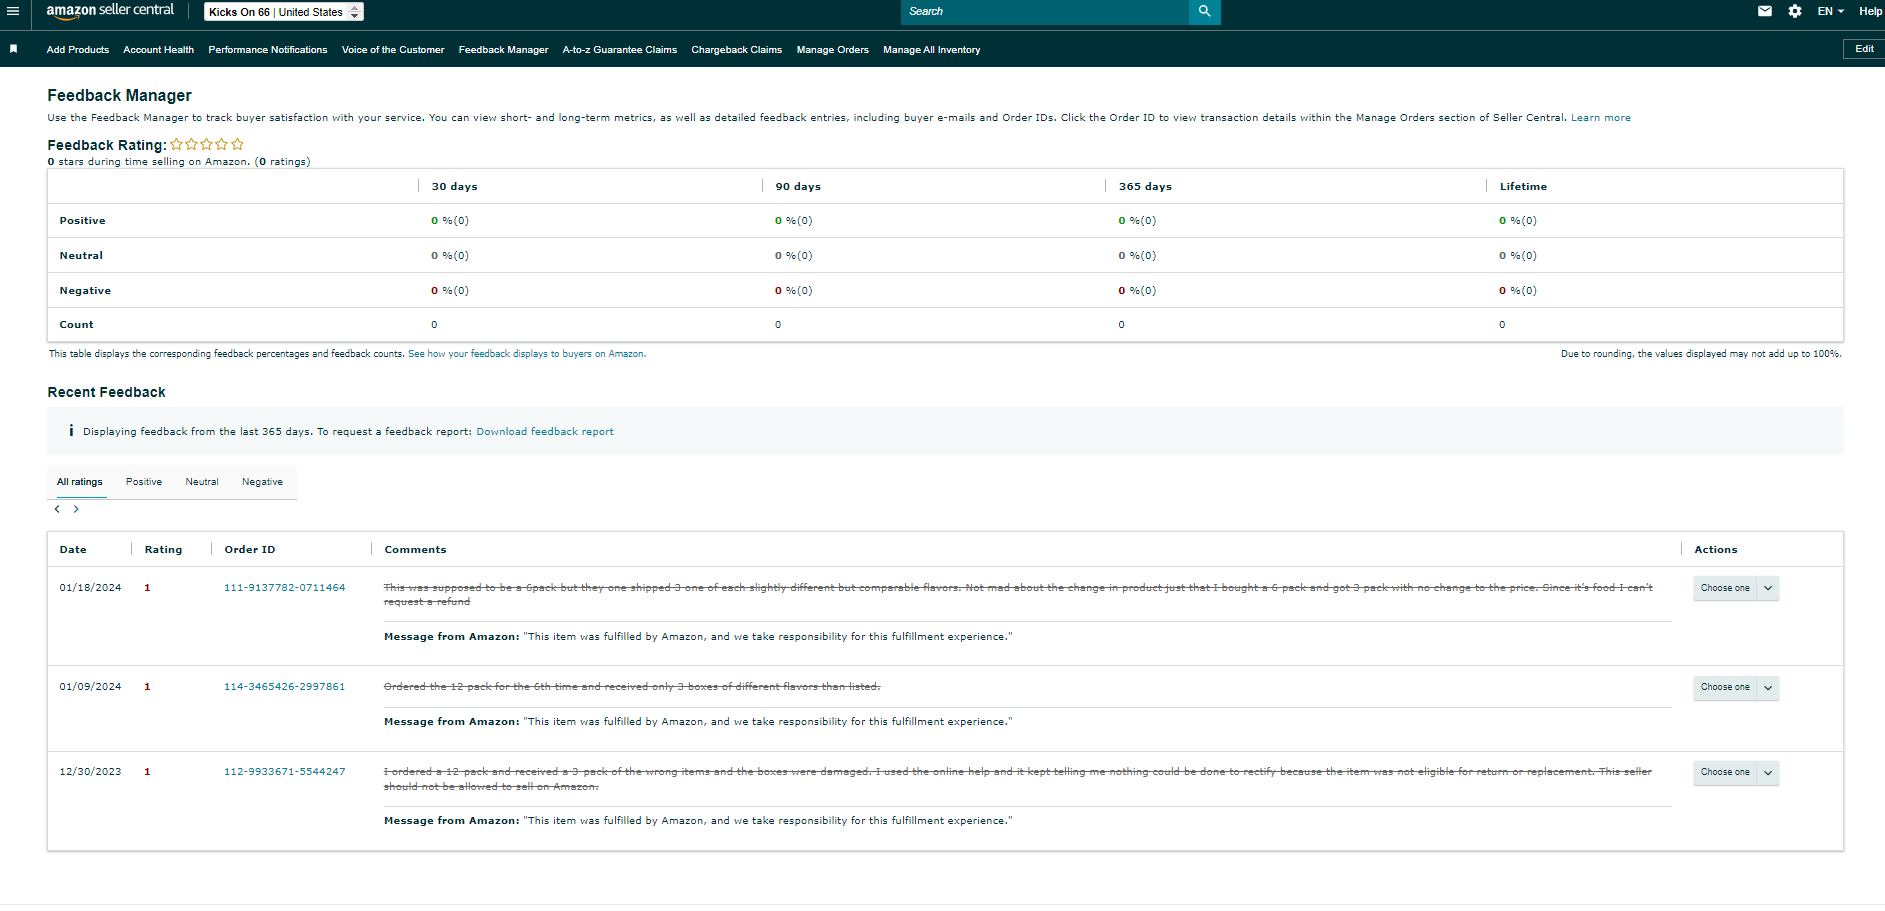Viewport: 1885px width, 911px height.
Task: Click the bookmark icon in the navigation bar
Action: [13, 49]
